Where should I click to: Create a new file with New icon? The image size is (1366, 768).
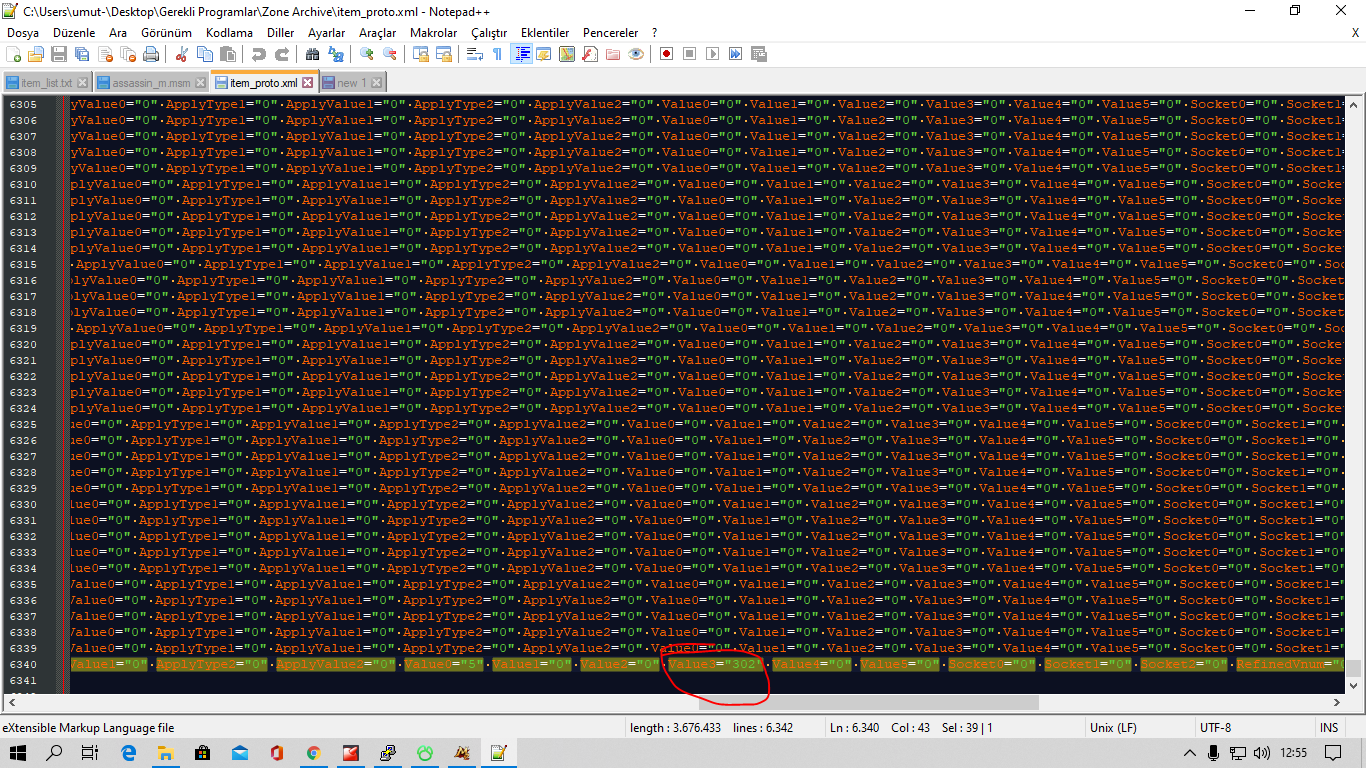13,54
